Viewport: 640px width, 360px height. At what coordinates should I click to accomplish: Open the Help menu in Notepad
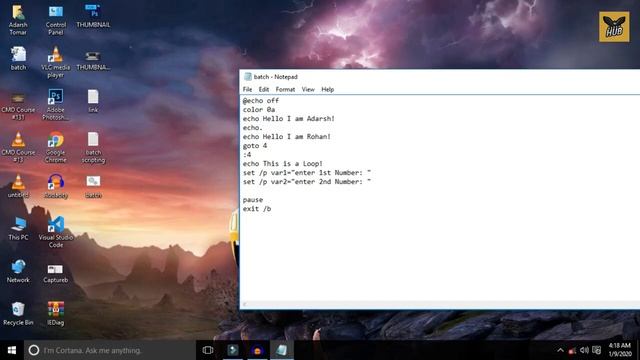(x=327, y=89)
